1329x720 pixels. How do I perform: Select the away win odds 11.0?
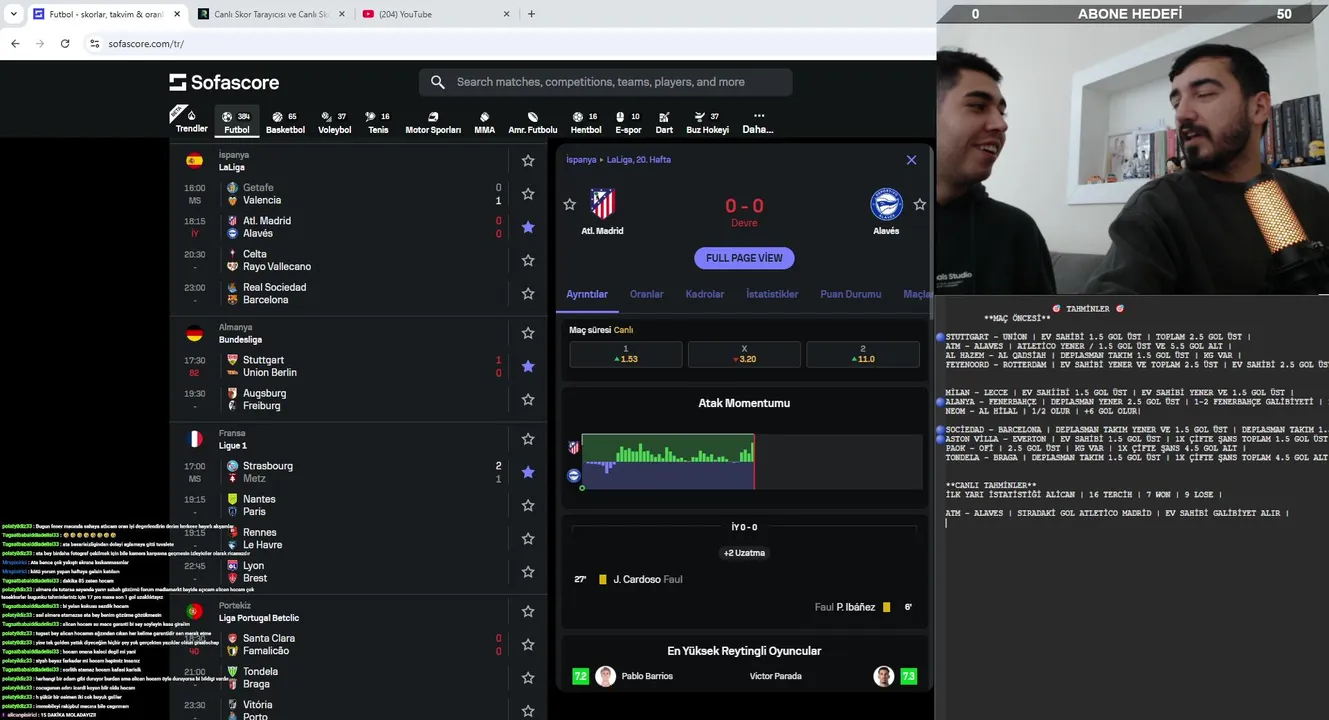click(x=863, y=354)
